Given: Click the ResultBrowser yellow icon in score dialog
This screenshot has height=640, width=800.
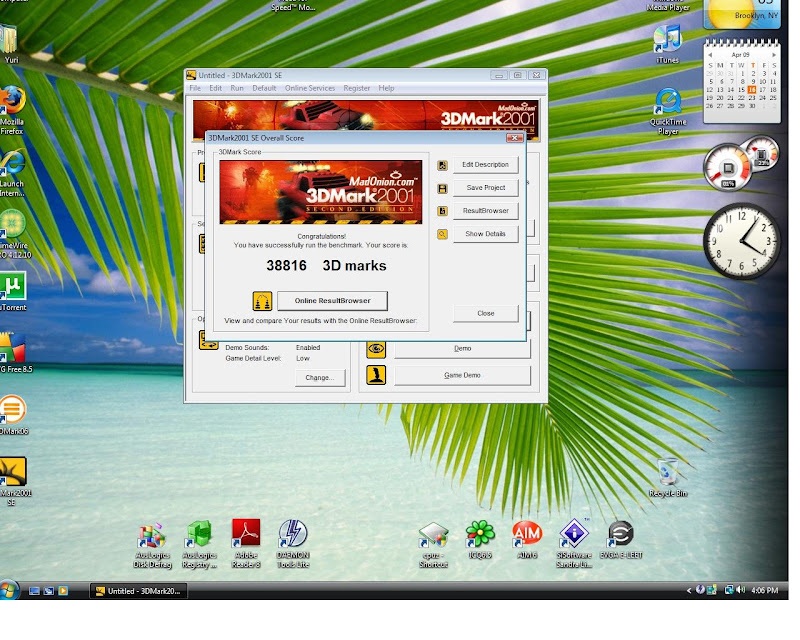Looking at the screenshot, I should point(442,211).
